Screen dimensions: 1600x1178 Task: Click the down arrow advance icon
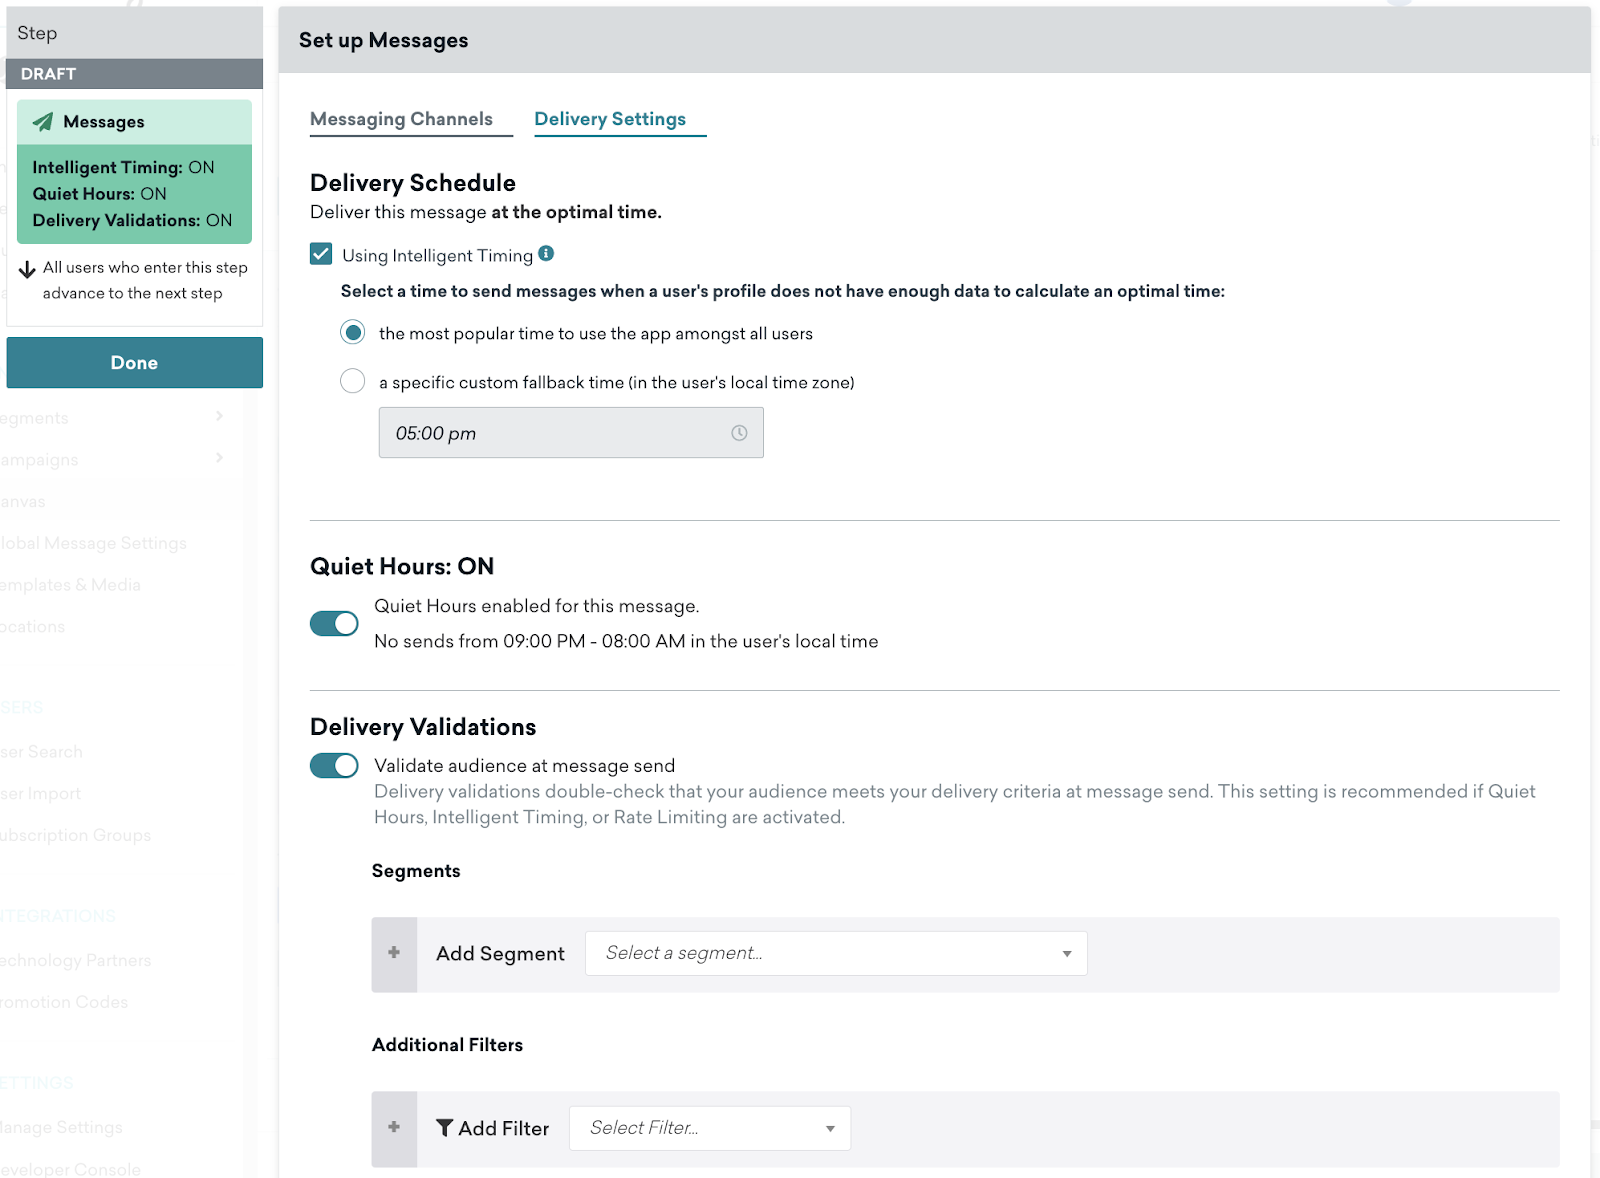tap(27, 270)
